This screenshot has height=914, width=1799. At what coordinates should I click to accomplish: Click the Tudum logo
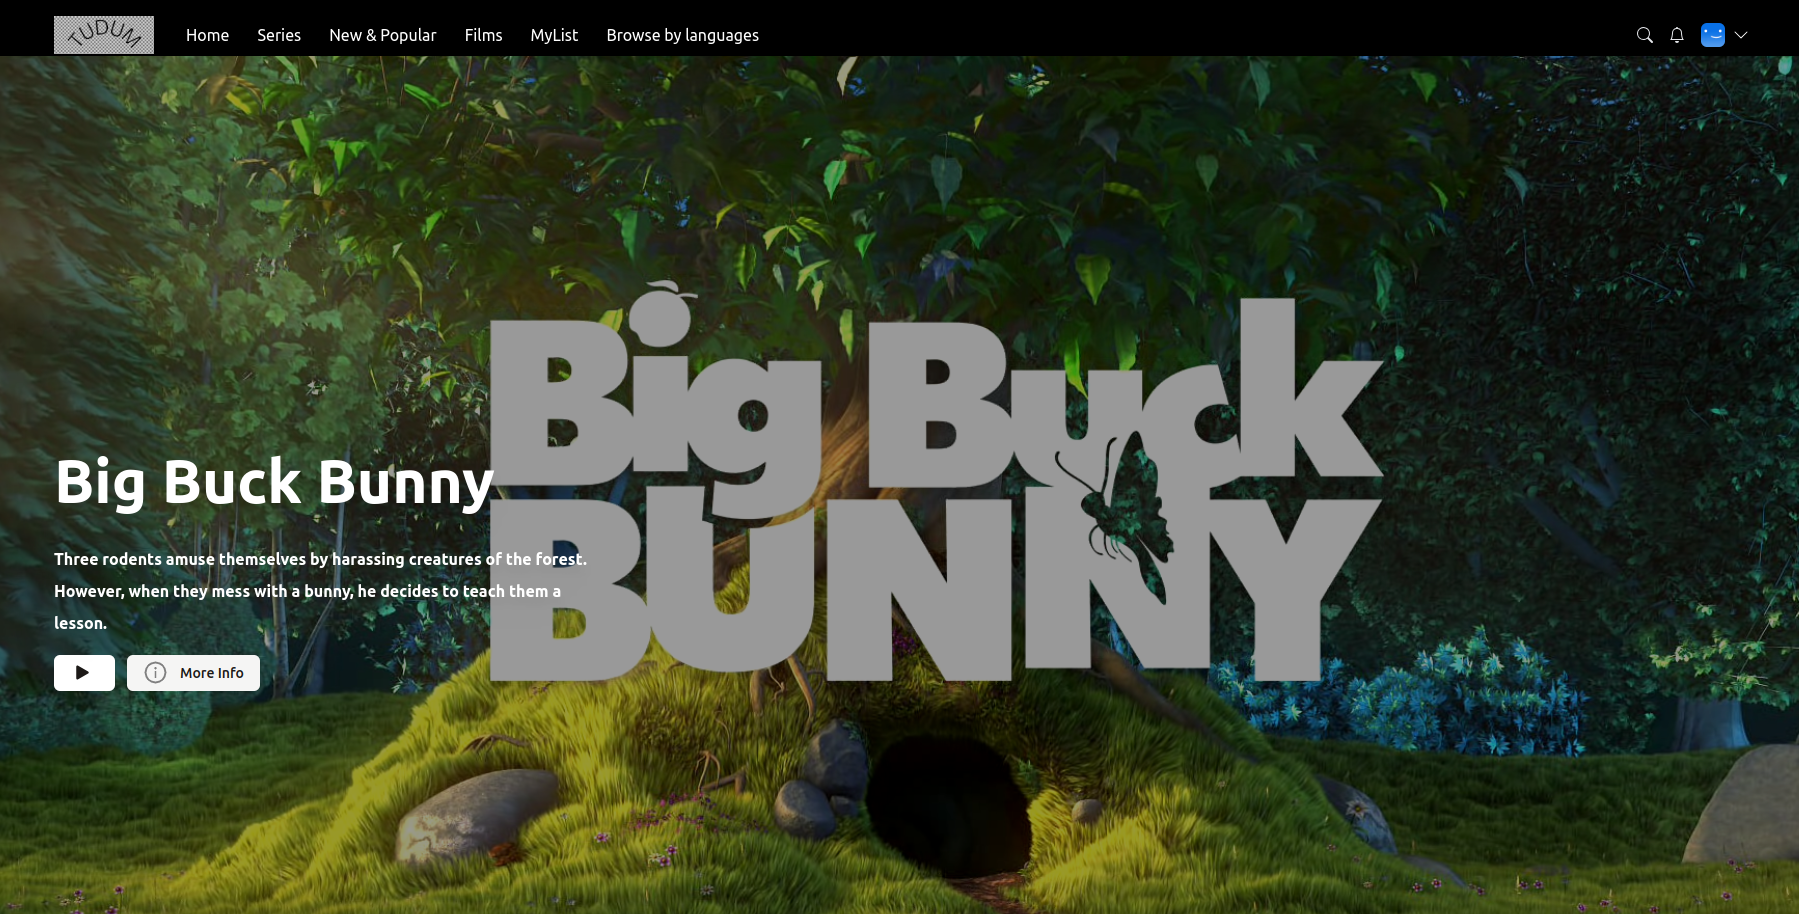(x=104, y=35)
